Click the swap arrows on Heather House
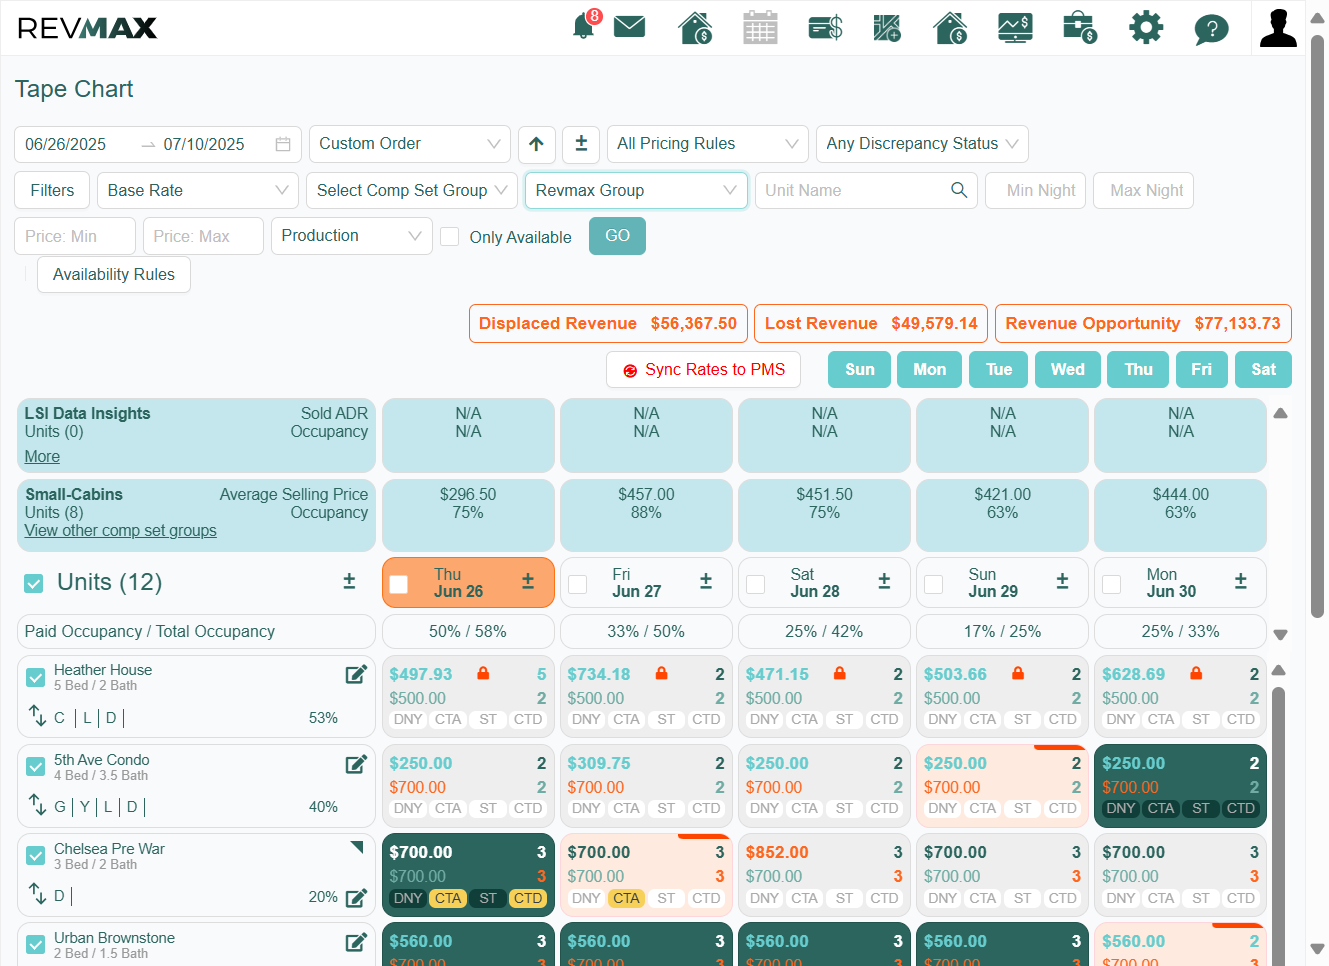 point(37,716)
